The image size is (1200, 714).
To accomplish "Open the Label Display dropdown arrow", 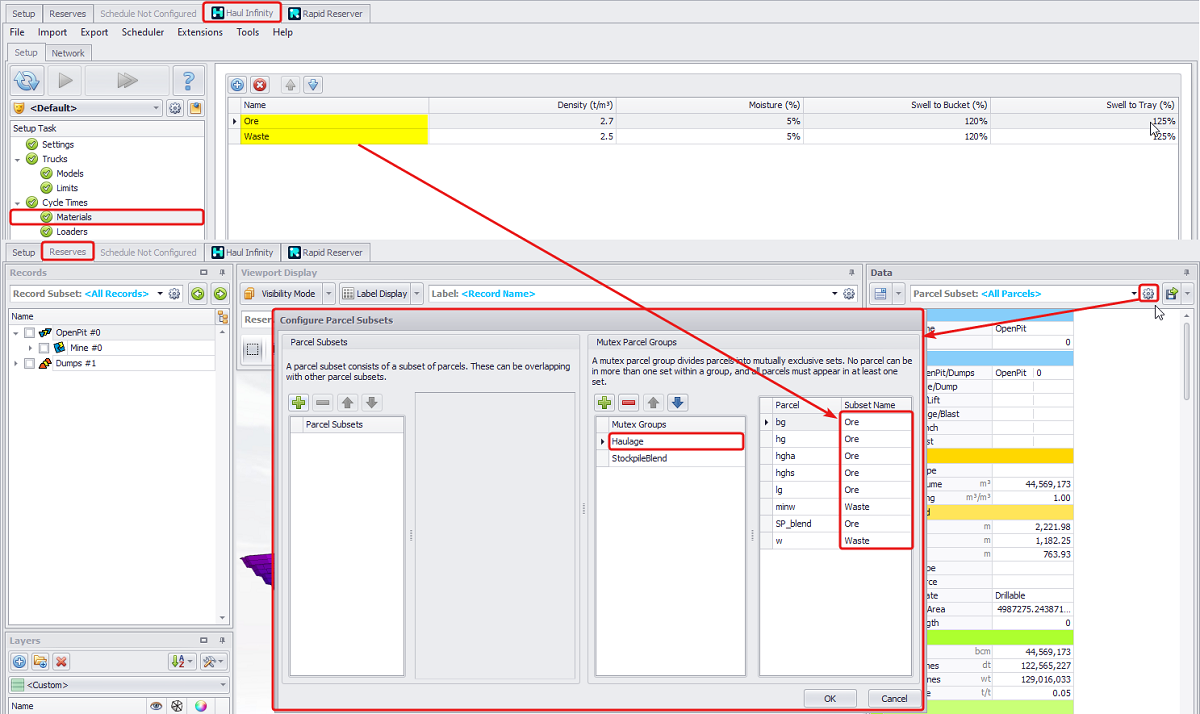I will click(418, 294).
